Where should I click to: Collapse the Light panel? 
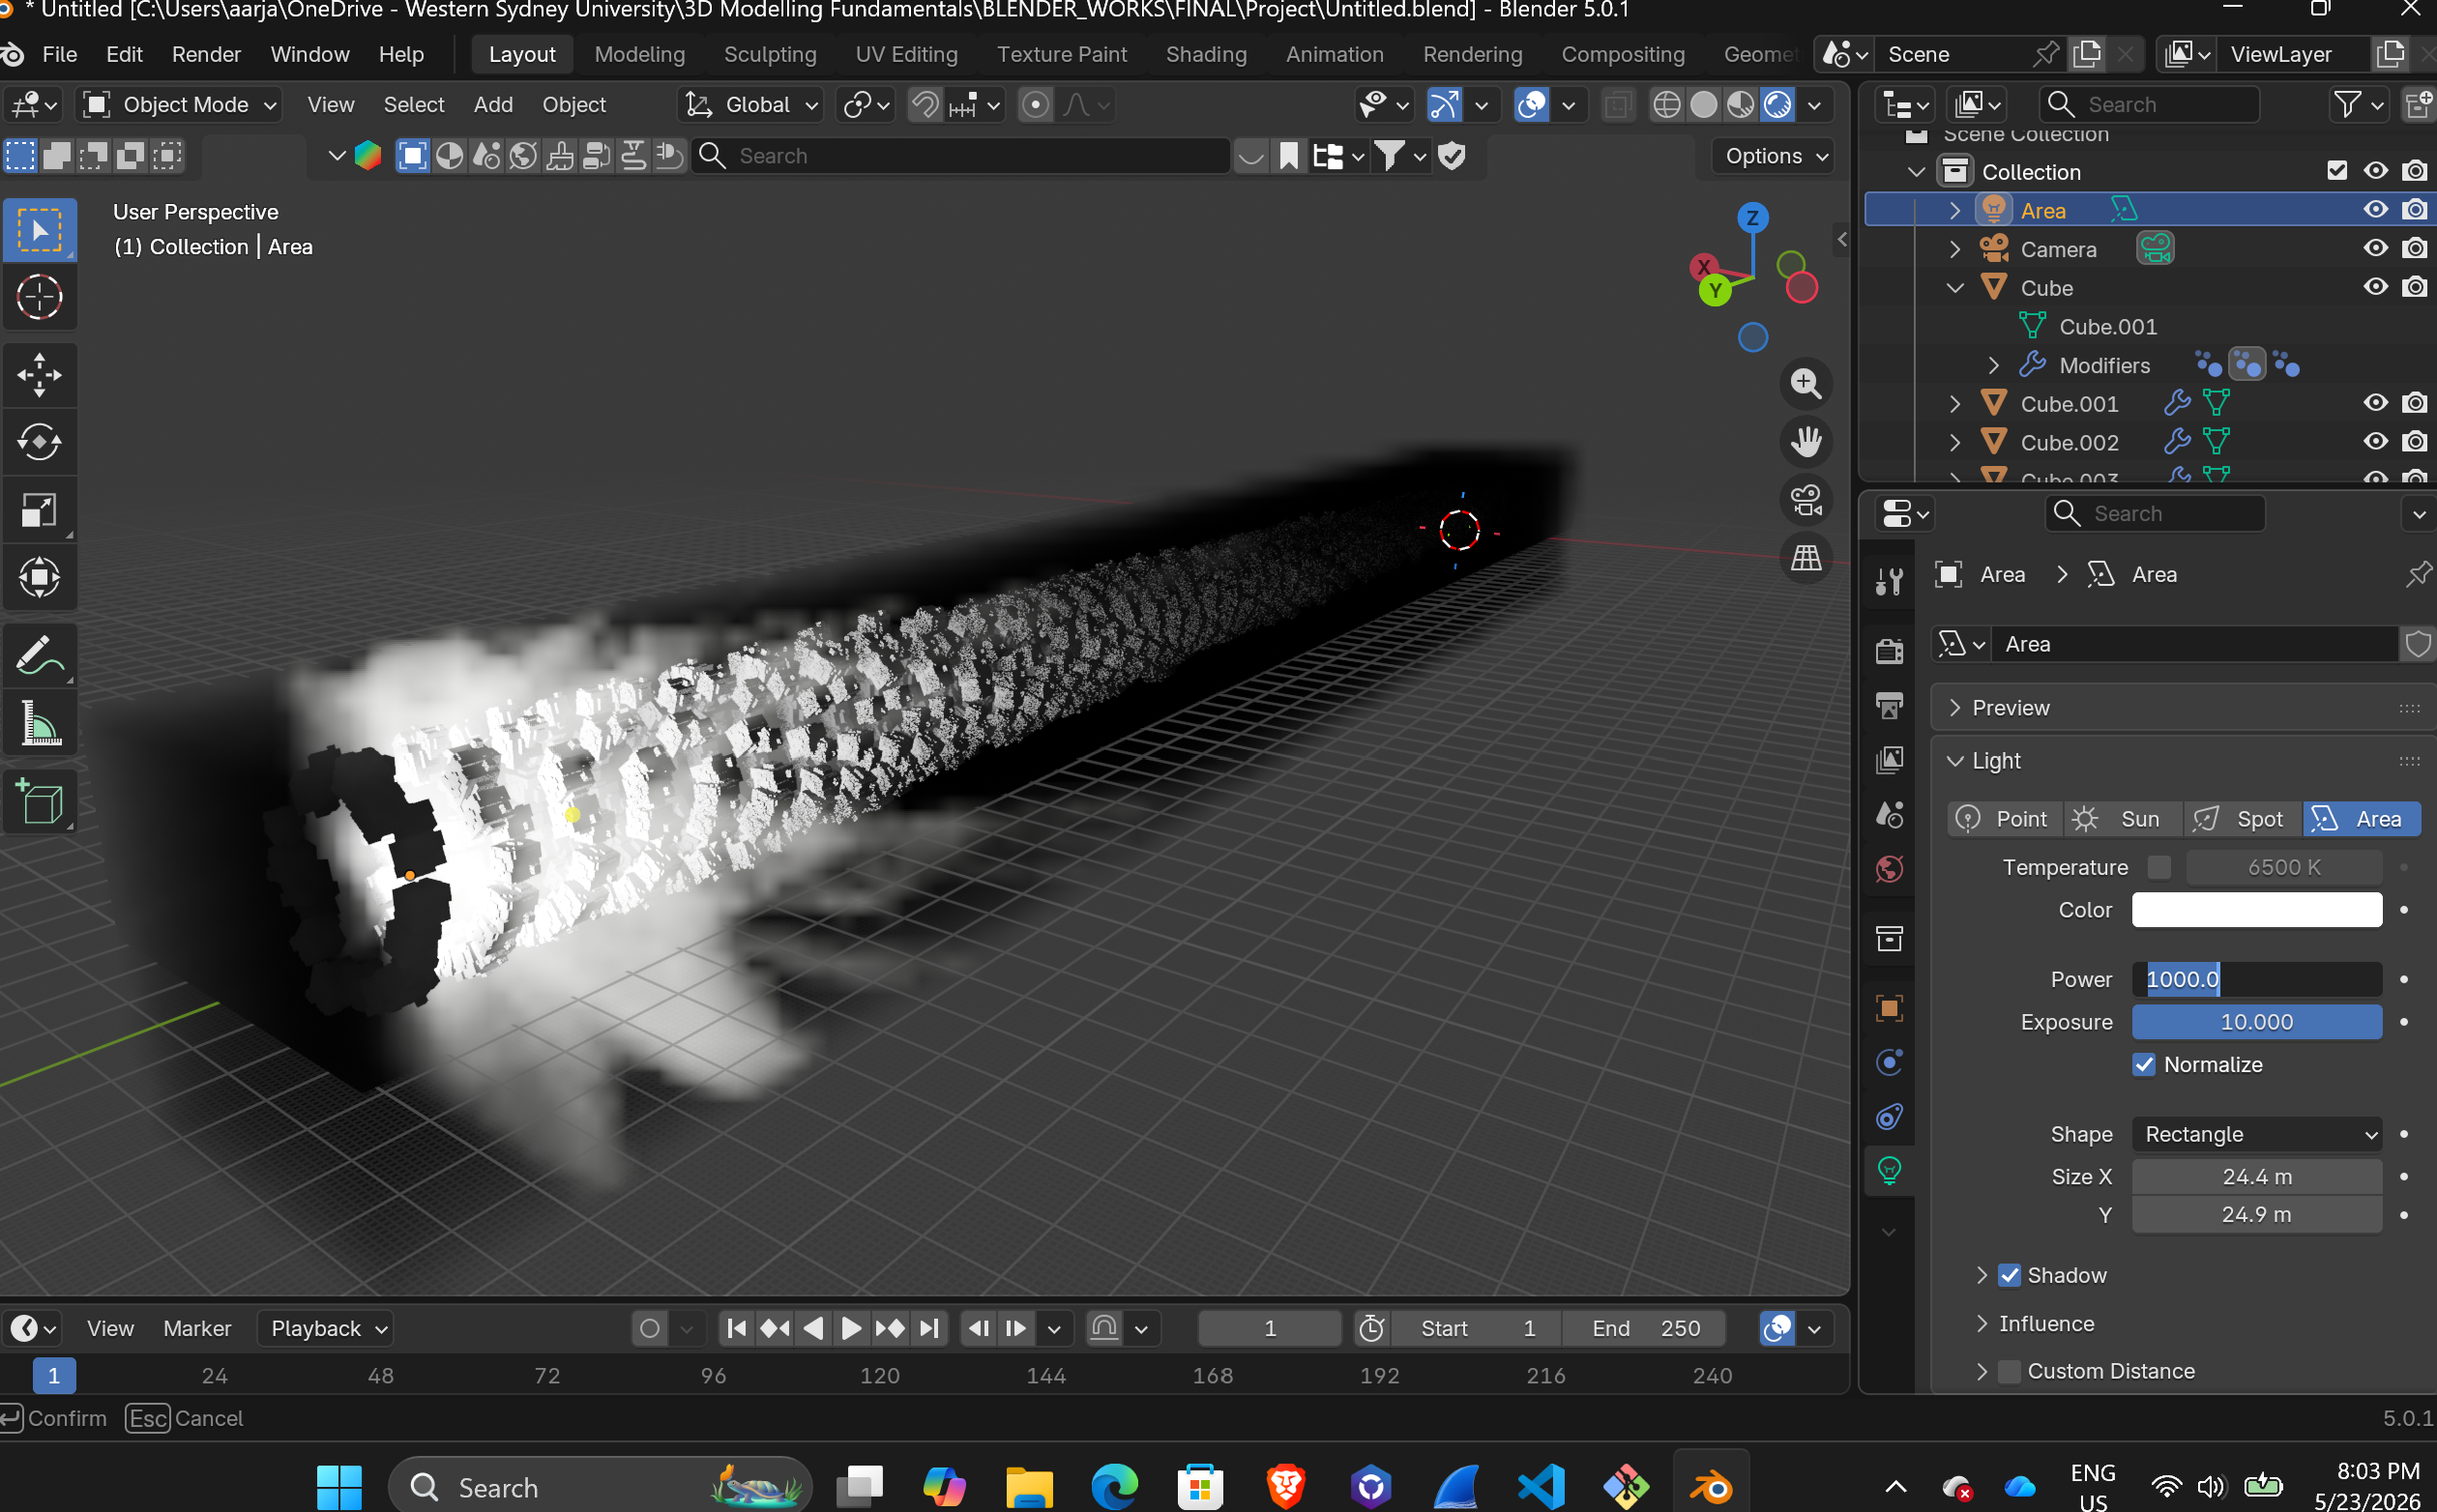point(1955,762)
